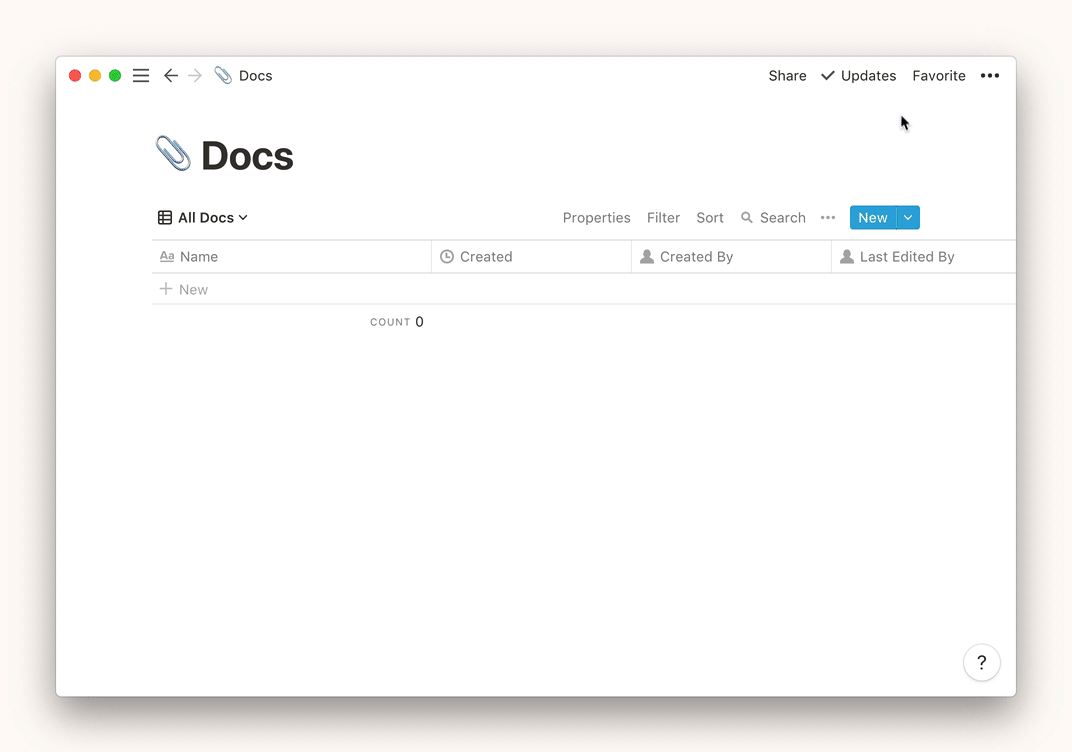Open the sidebar hamburger menu

pos(141,76)
